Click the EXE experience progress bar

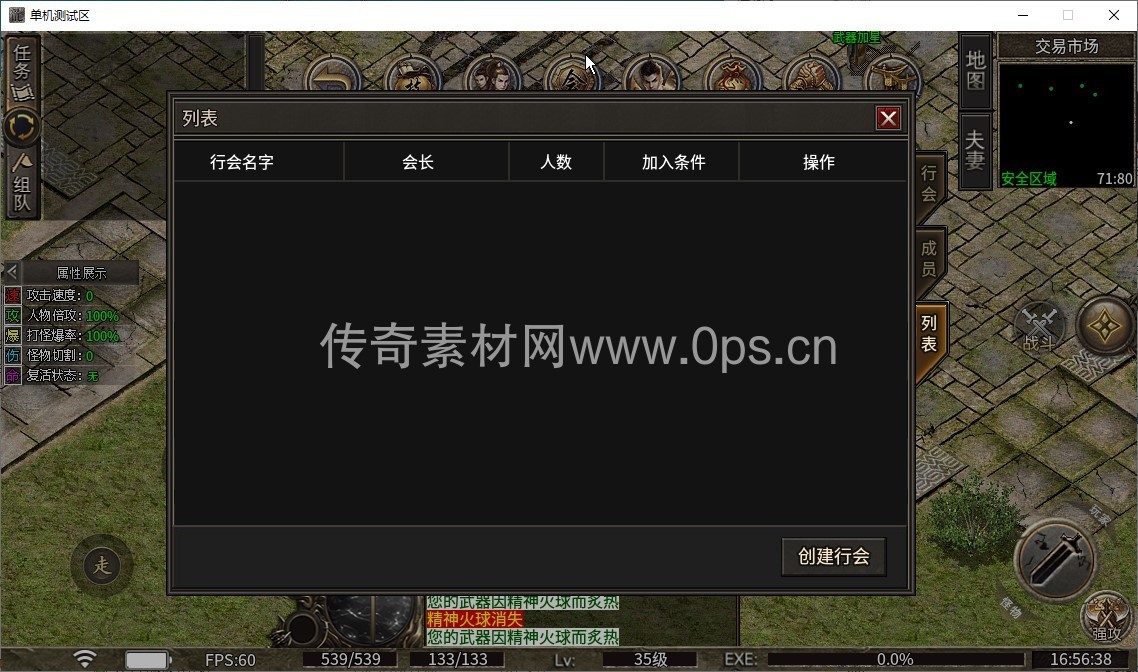(894, 659)
